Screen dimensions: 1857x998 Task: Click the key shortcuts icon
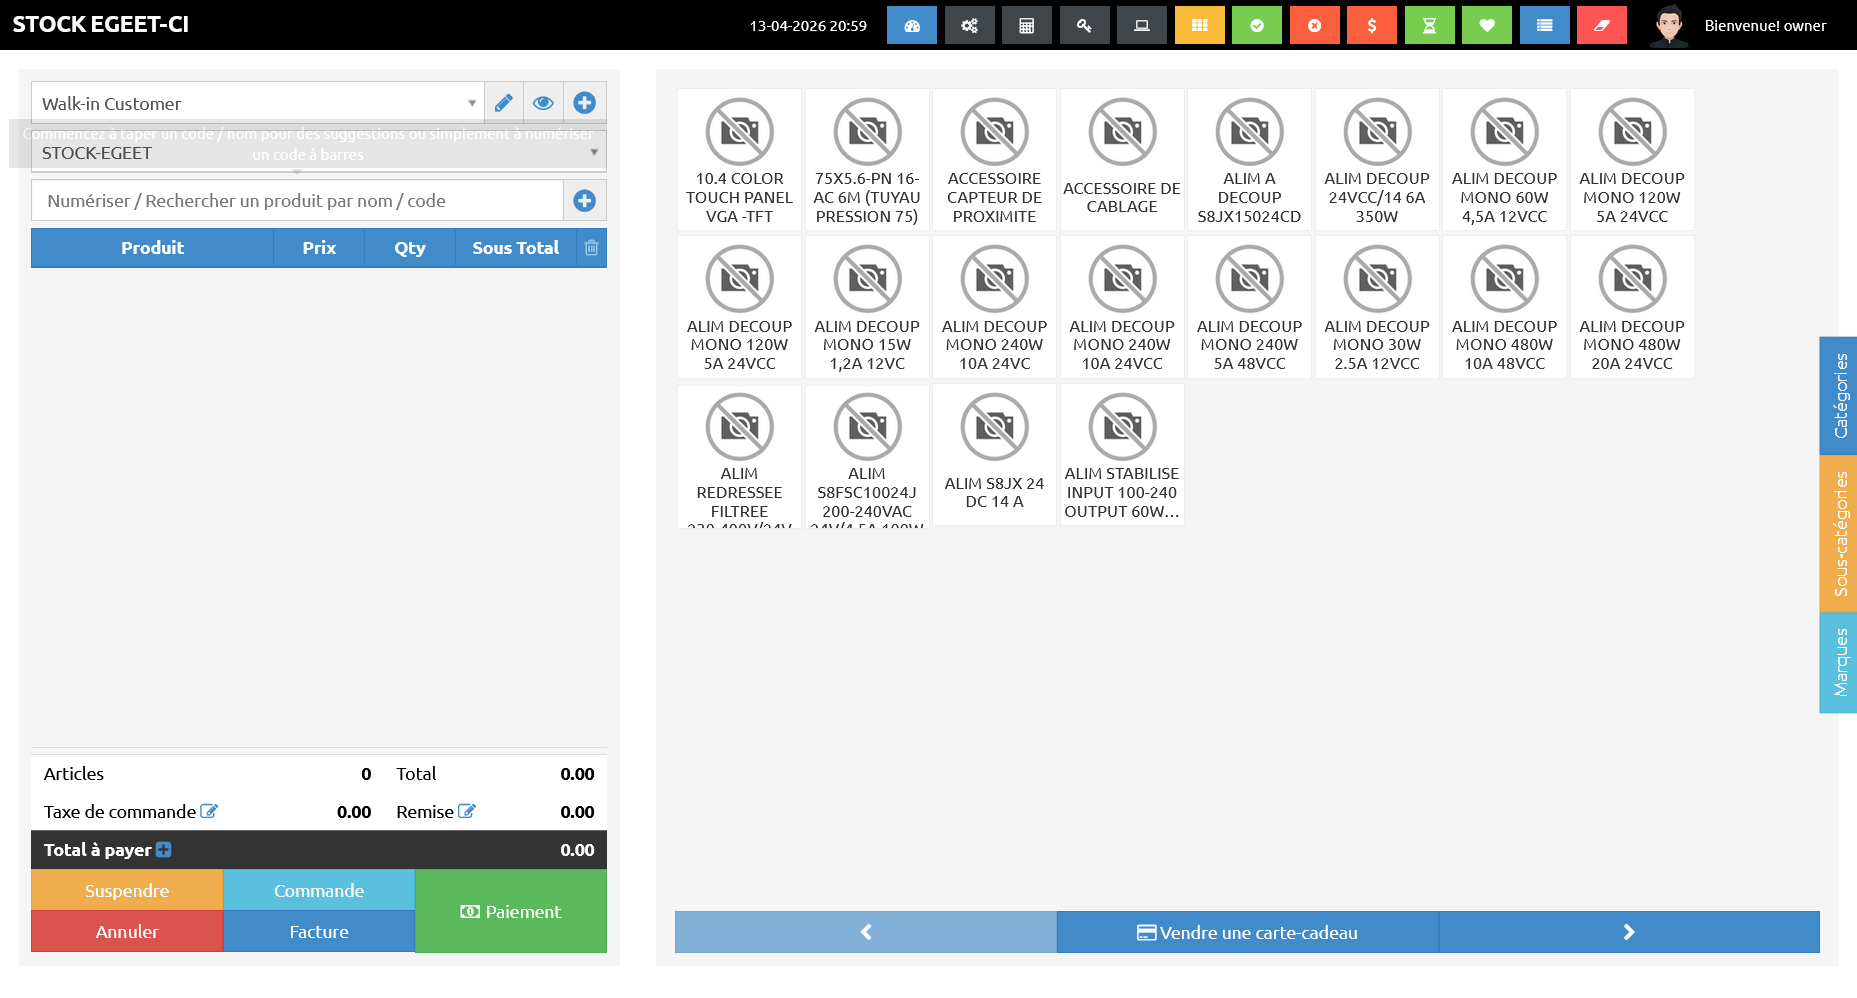click(1084, 26)
